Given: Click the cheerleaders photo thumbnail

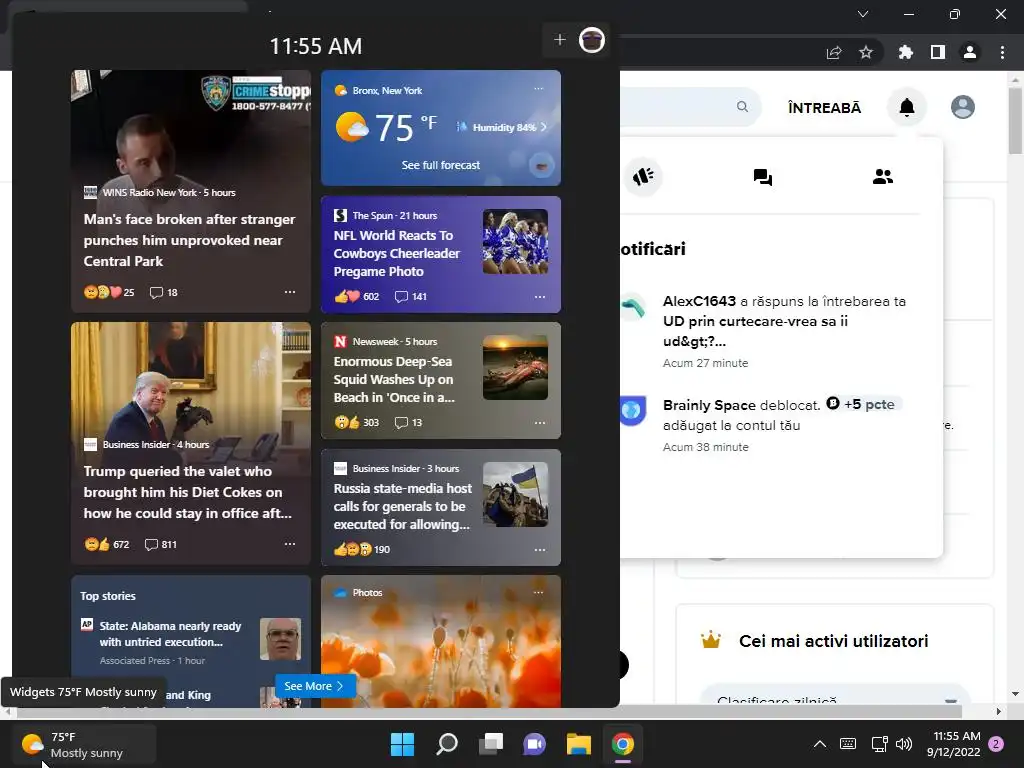Looking at the screenshot, I should [x=515, y=242].
